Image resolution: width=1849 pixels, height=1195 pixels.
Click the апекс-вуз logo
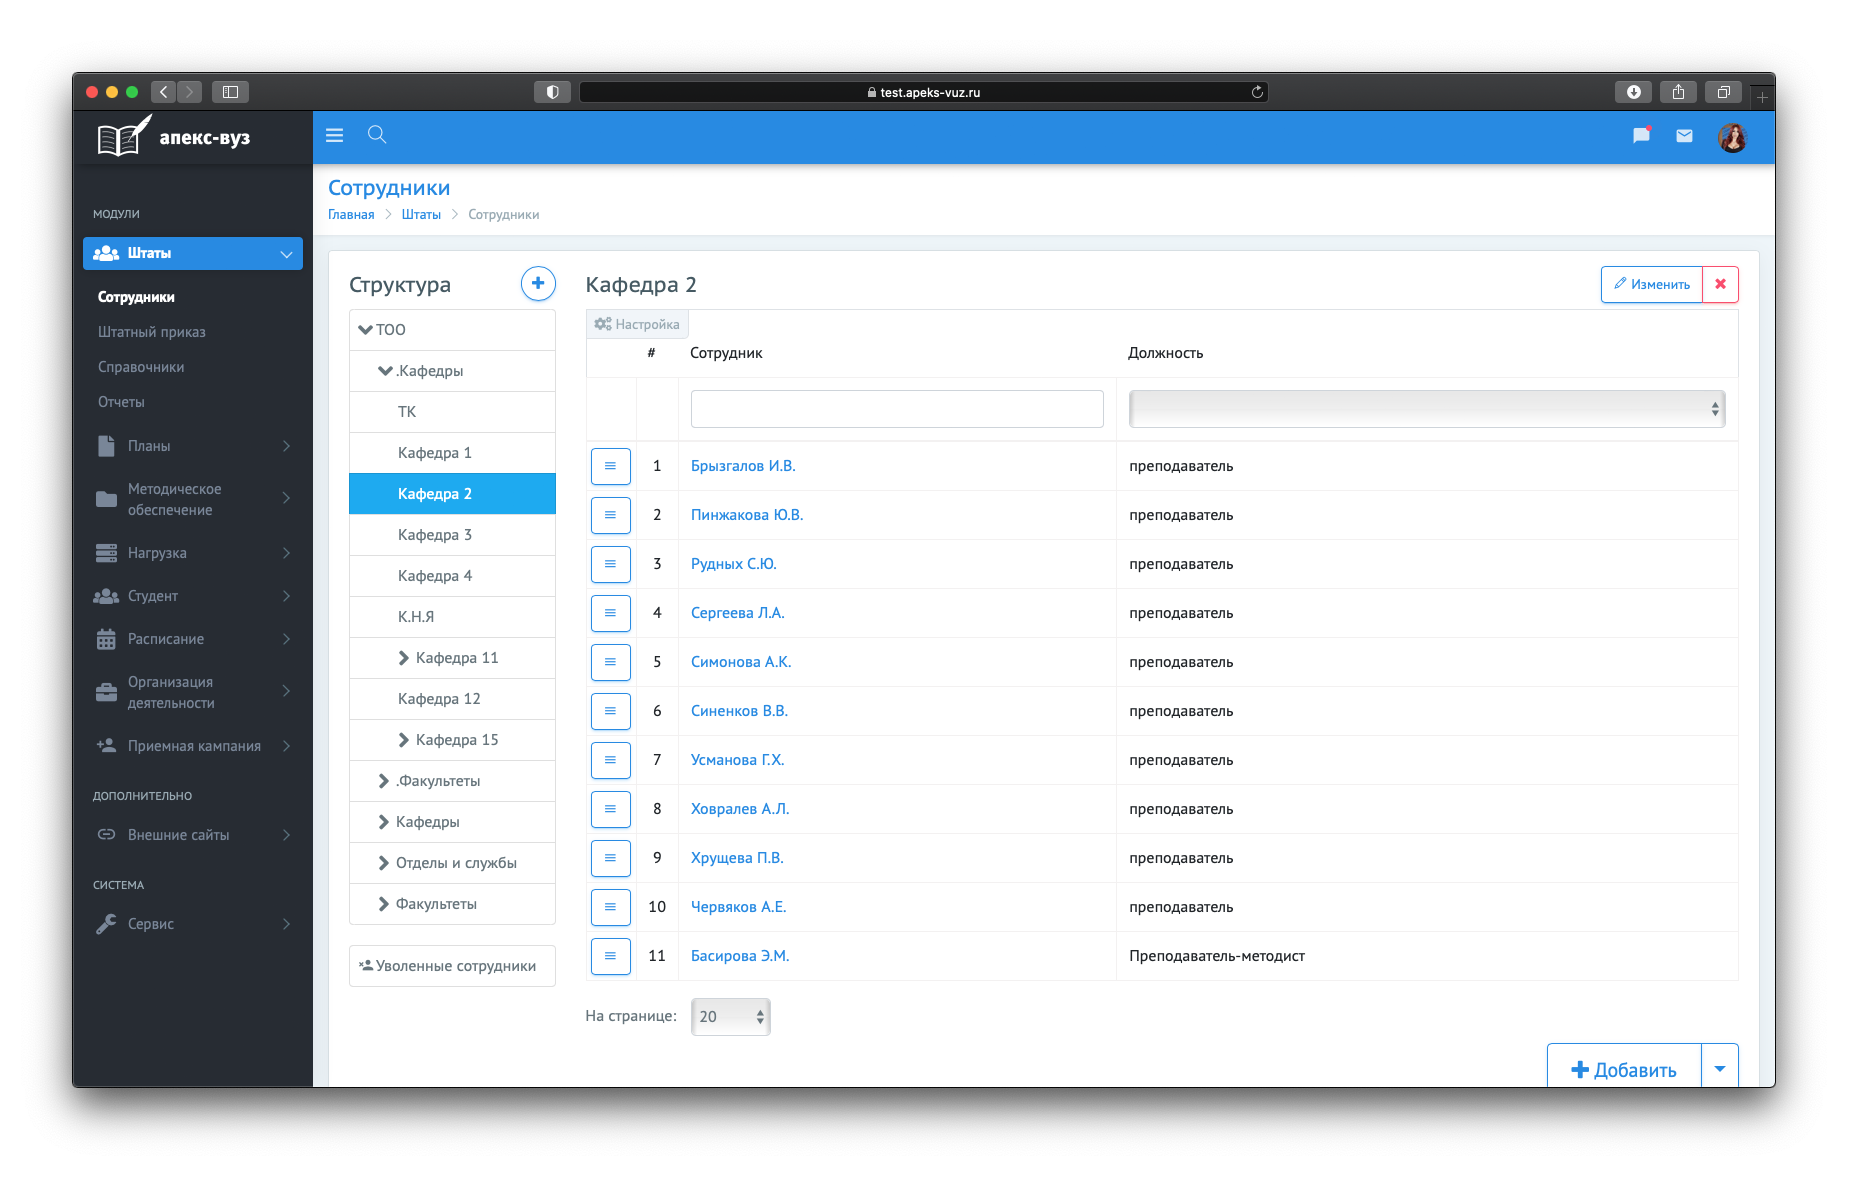click(x=174, y=137)
